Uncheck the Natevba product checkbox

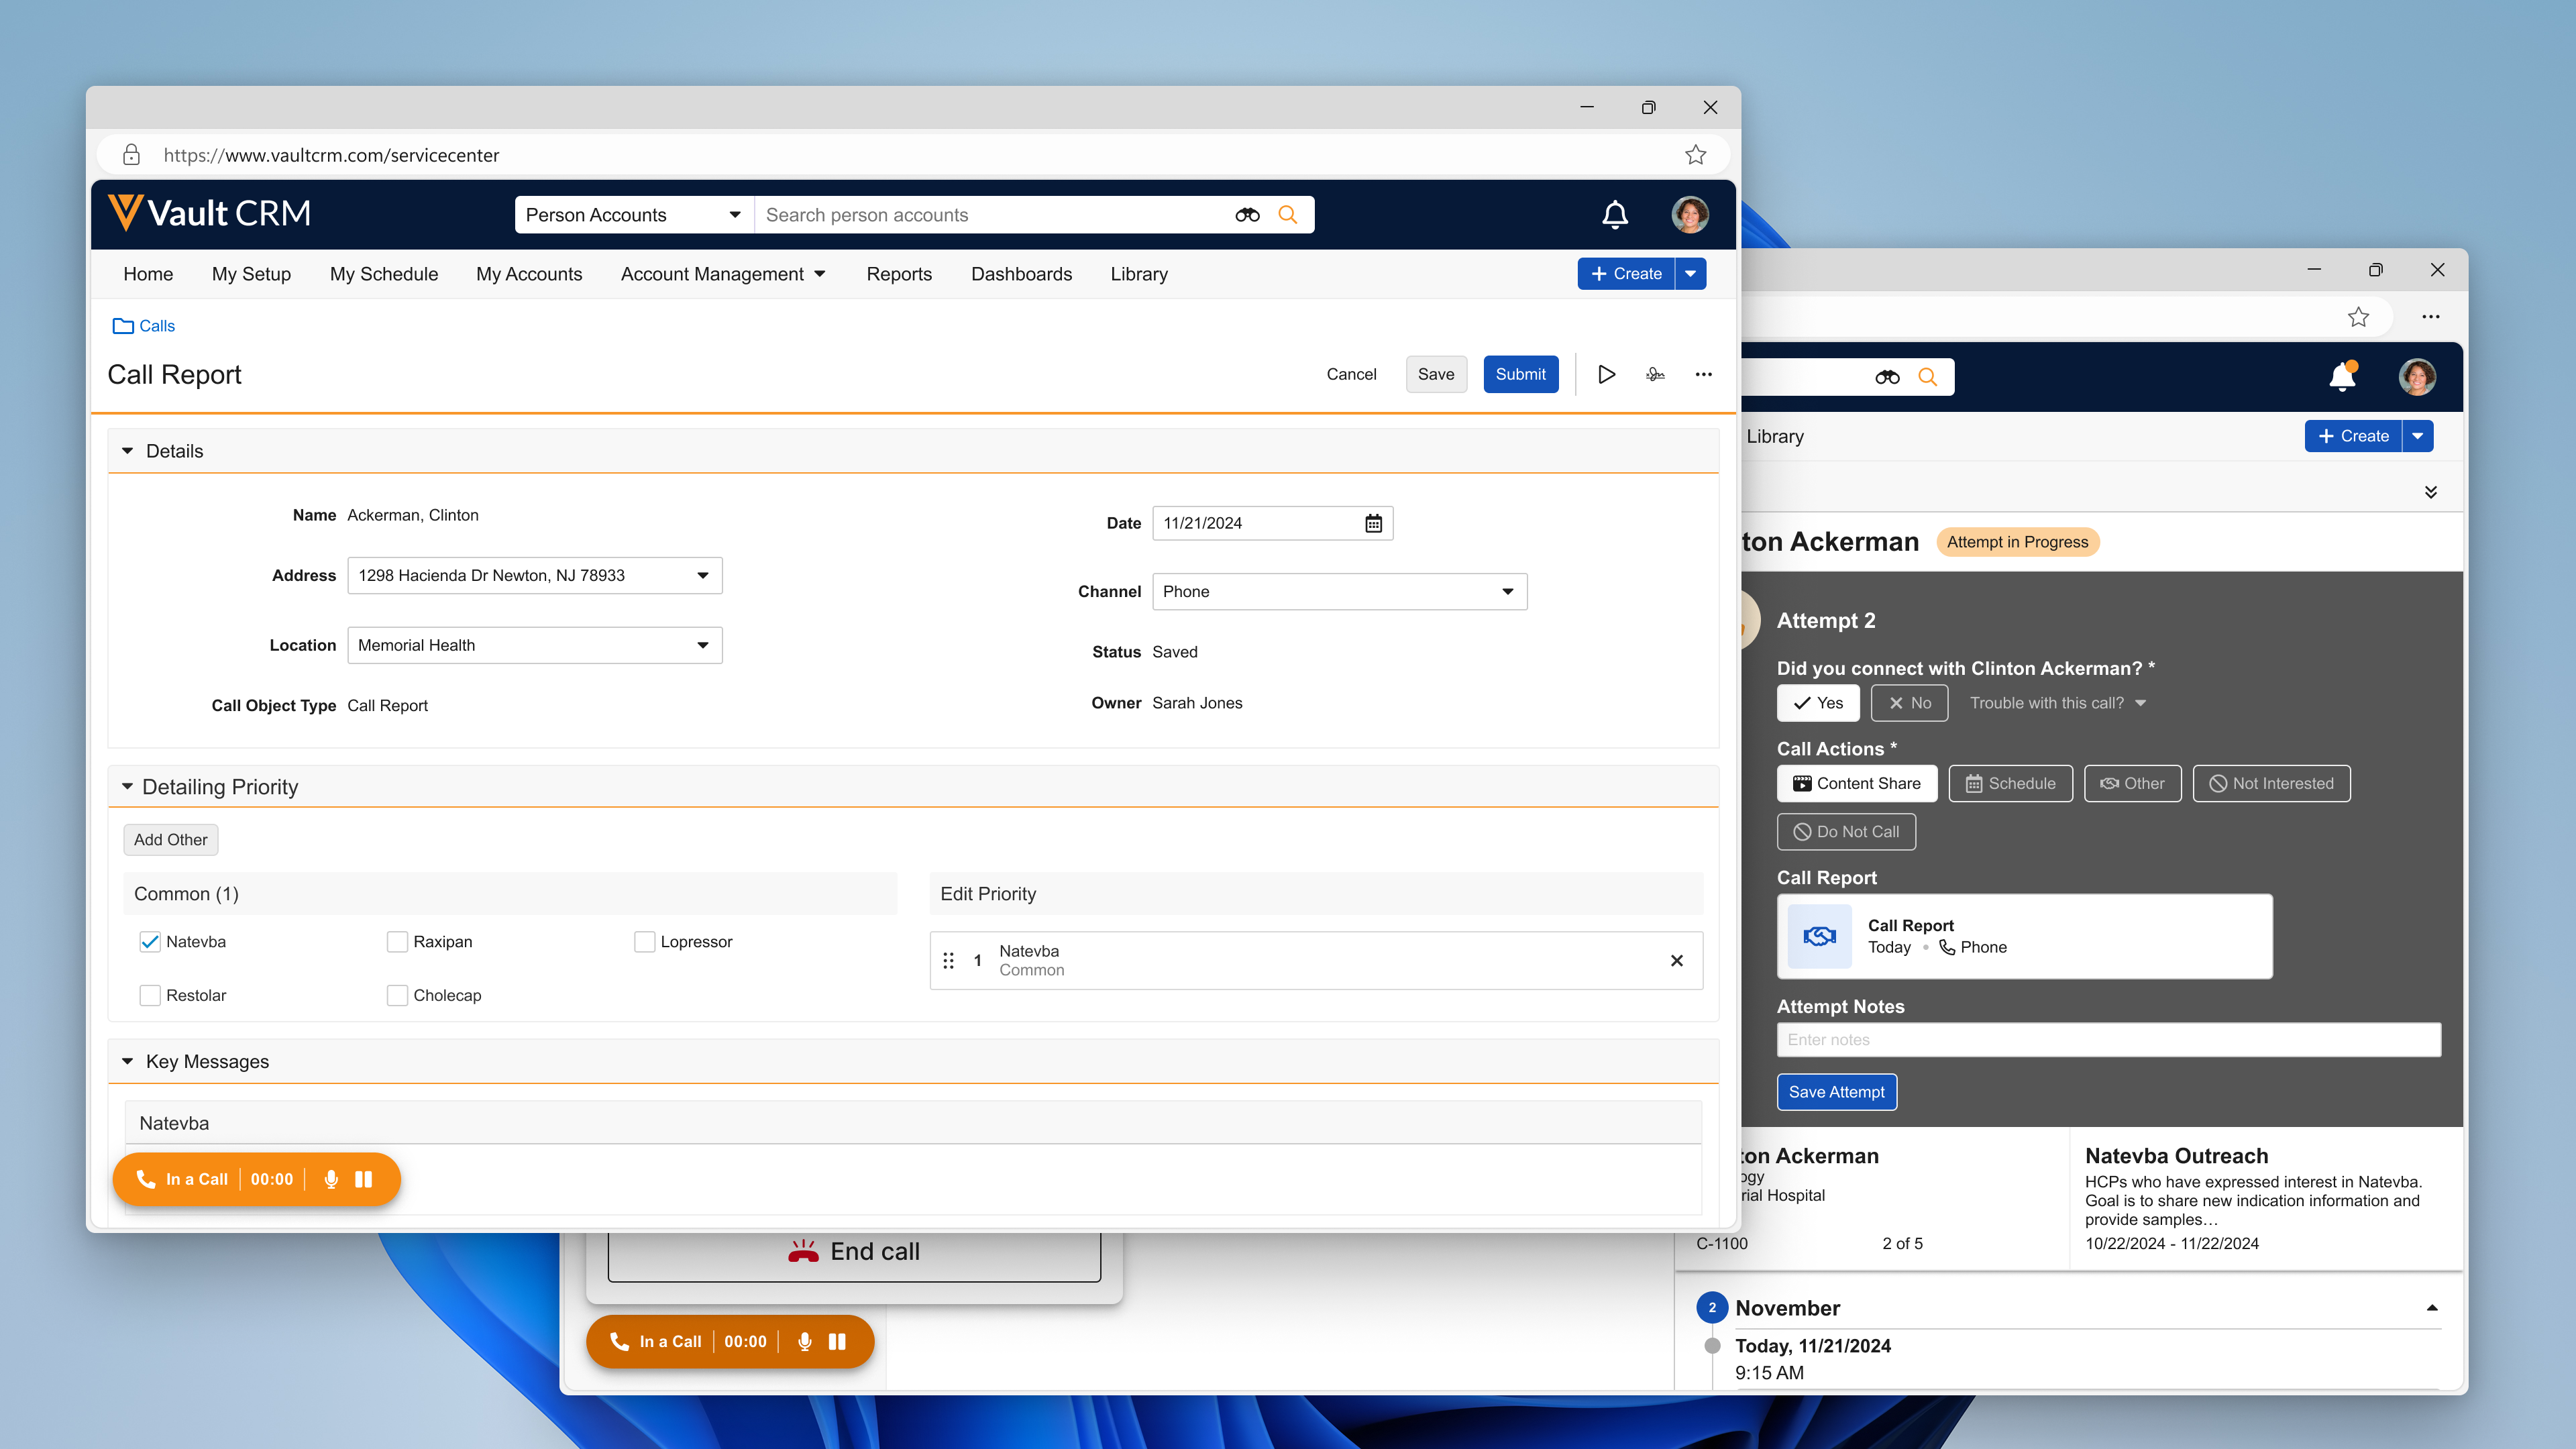point(150,941)
